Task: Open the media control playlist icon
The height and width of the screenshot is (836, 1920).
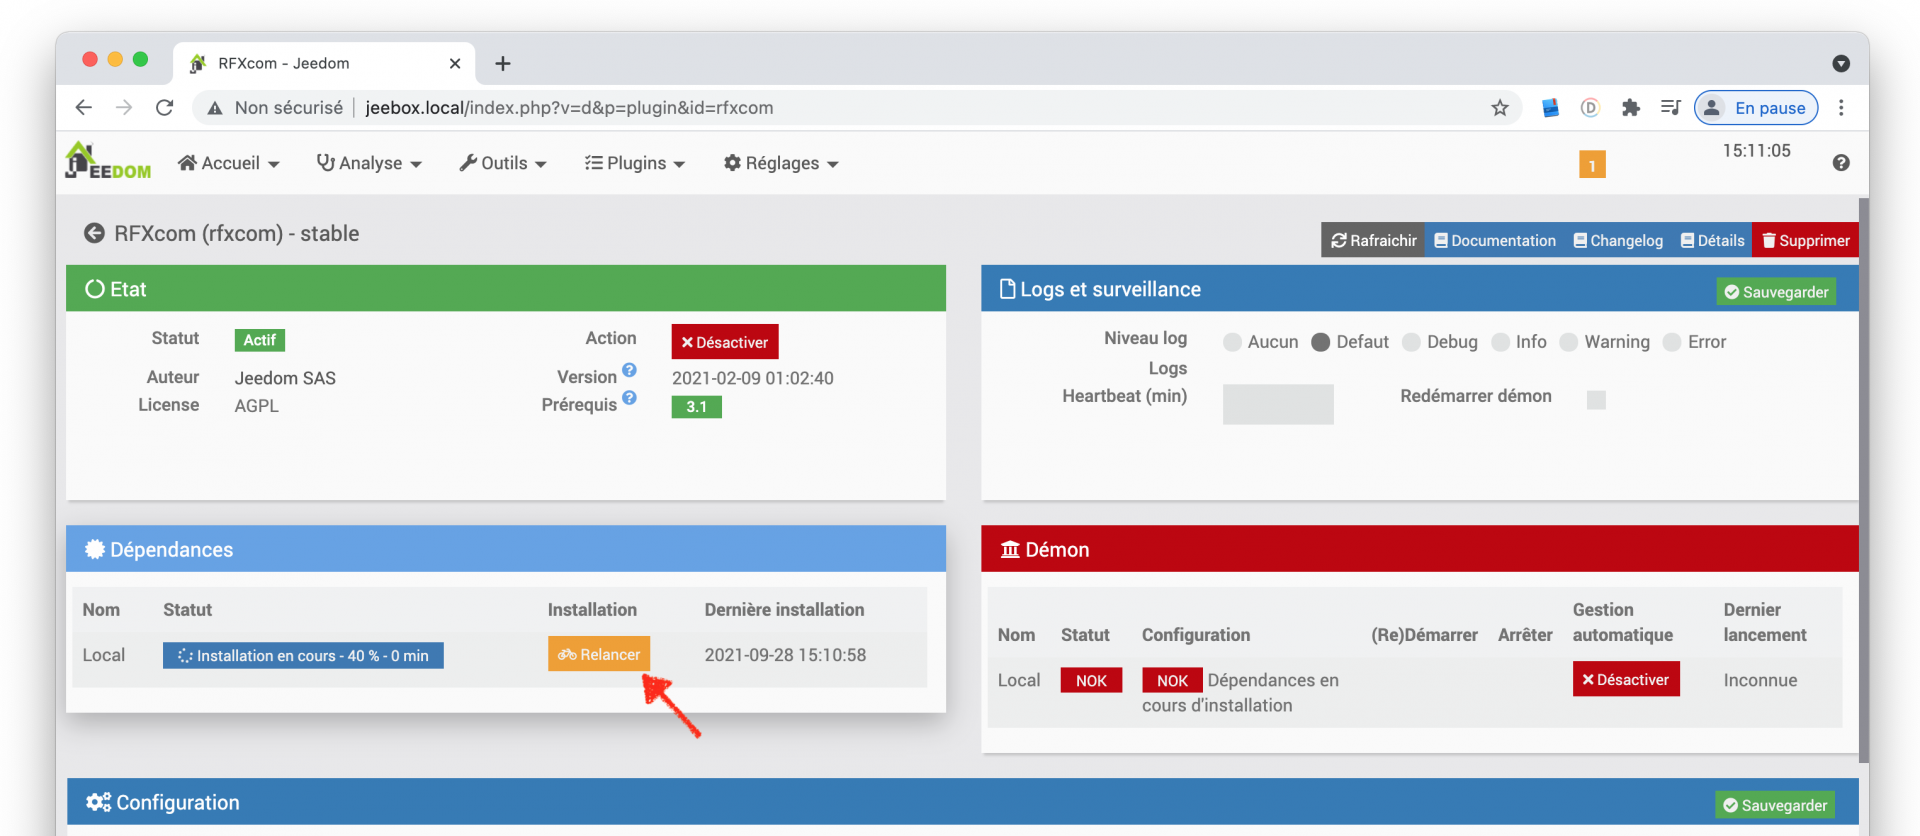Action: pyautogui.click(x=1670, y=107)
